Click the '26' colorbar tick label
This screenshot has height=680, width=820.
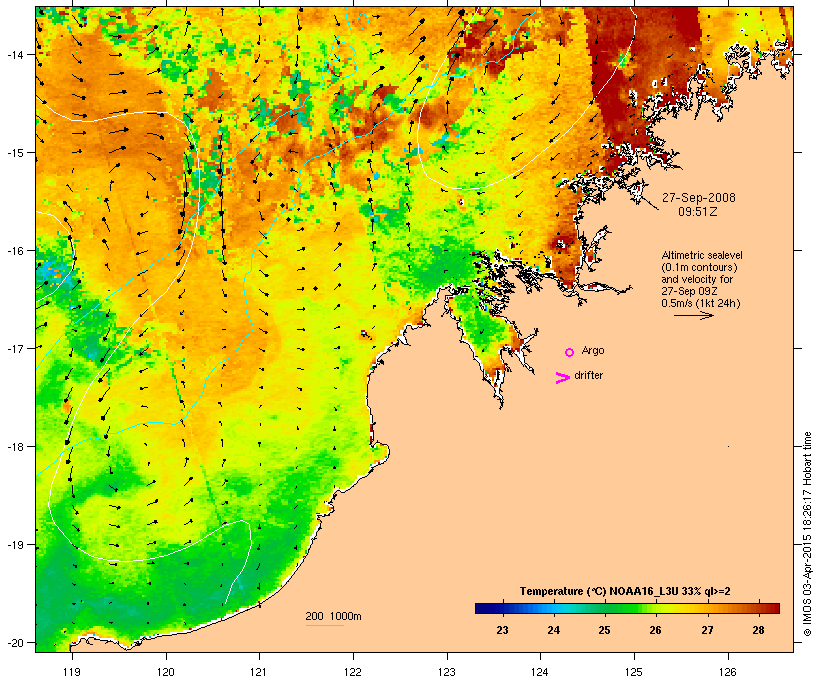click(655, 630)
